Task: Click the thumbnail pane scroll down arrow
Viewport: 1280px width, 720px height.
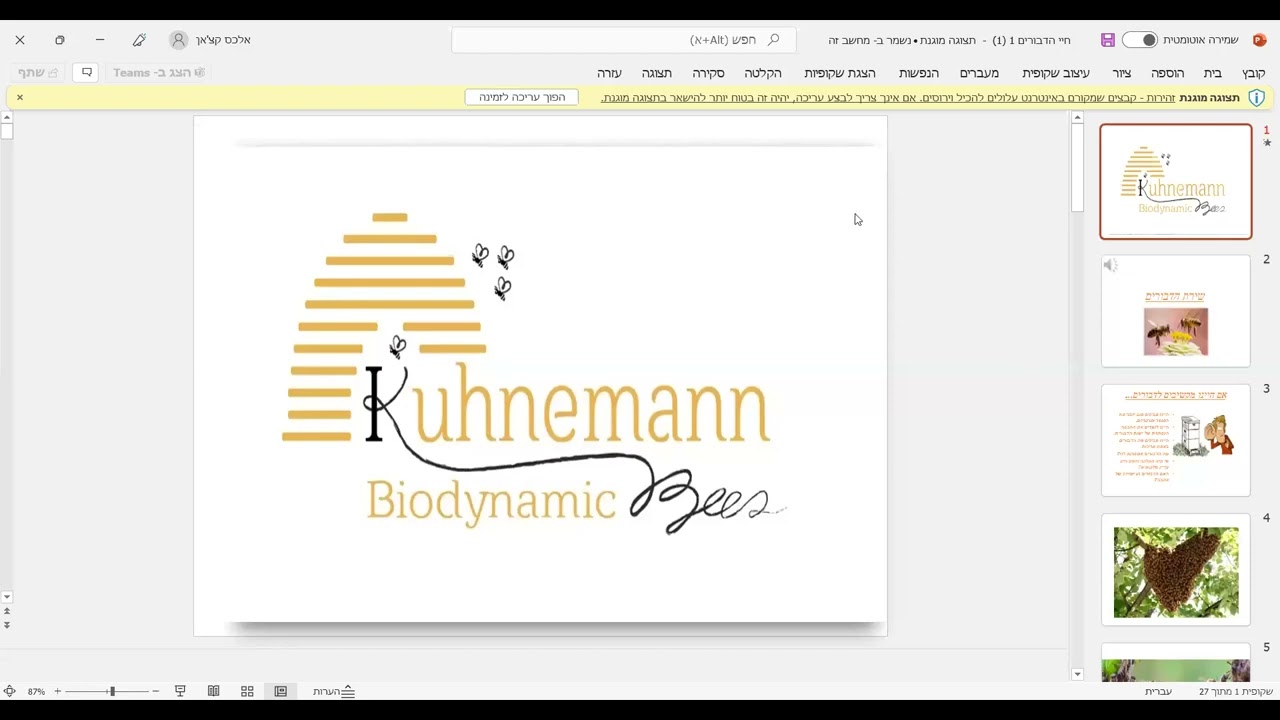Action: pos(1077,674)
